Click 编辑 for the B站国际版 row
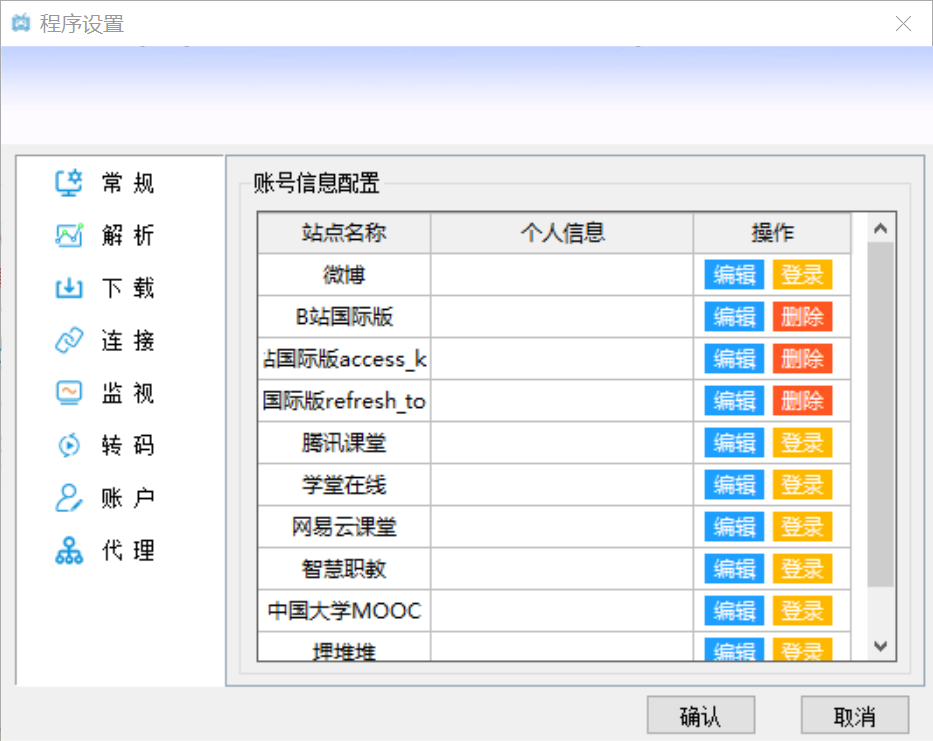 click(x=734, y=317)
